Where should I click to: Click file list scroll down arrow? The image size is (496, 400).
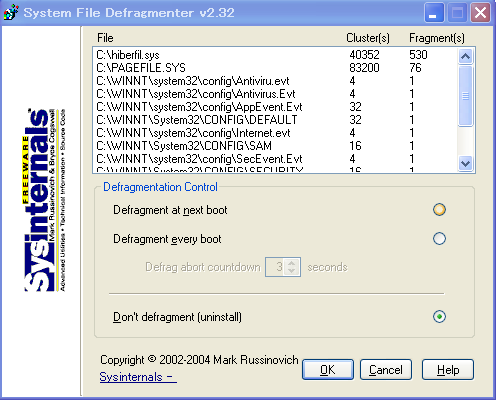[x=465, y=163]
